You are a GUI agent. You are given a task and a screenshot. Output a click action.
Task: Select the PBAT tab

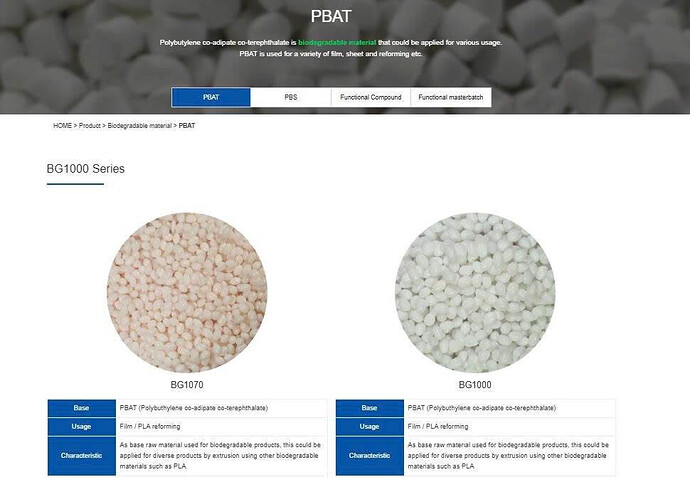tap(211, 97)
